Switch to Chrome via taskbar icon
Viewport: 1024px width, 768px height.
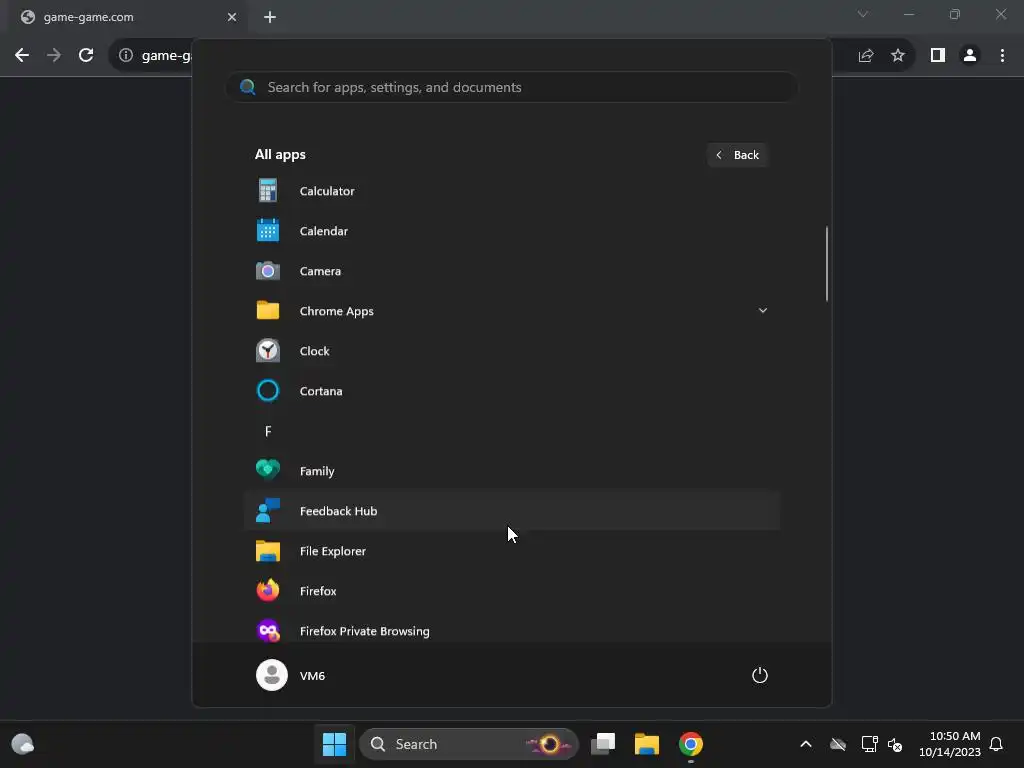coord(690,744)
